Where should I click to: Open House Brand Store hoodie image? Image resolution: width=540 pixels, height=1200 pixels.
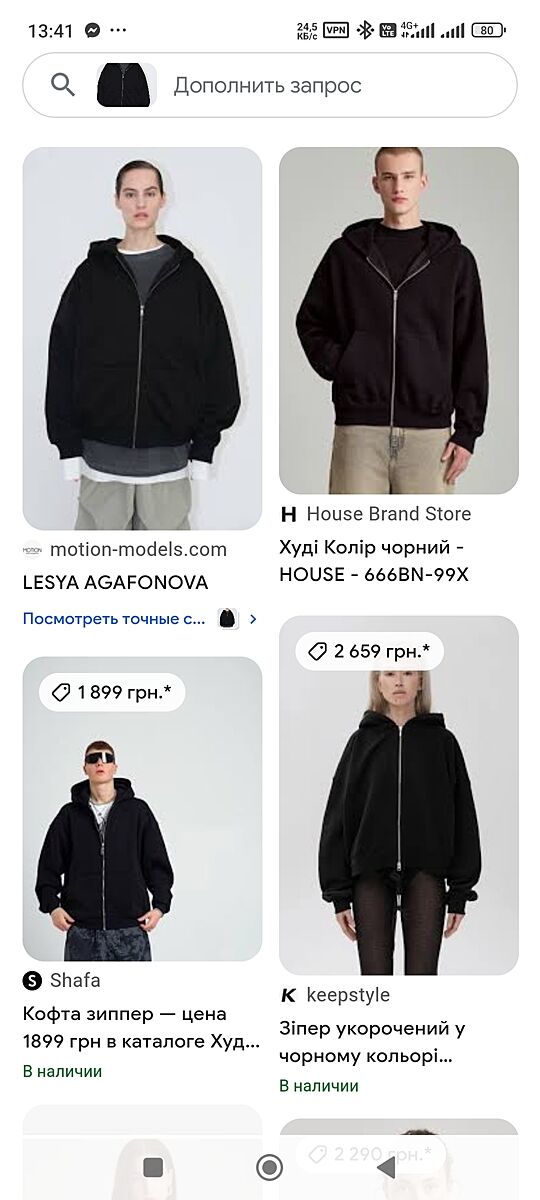398,320
